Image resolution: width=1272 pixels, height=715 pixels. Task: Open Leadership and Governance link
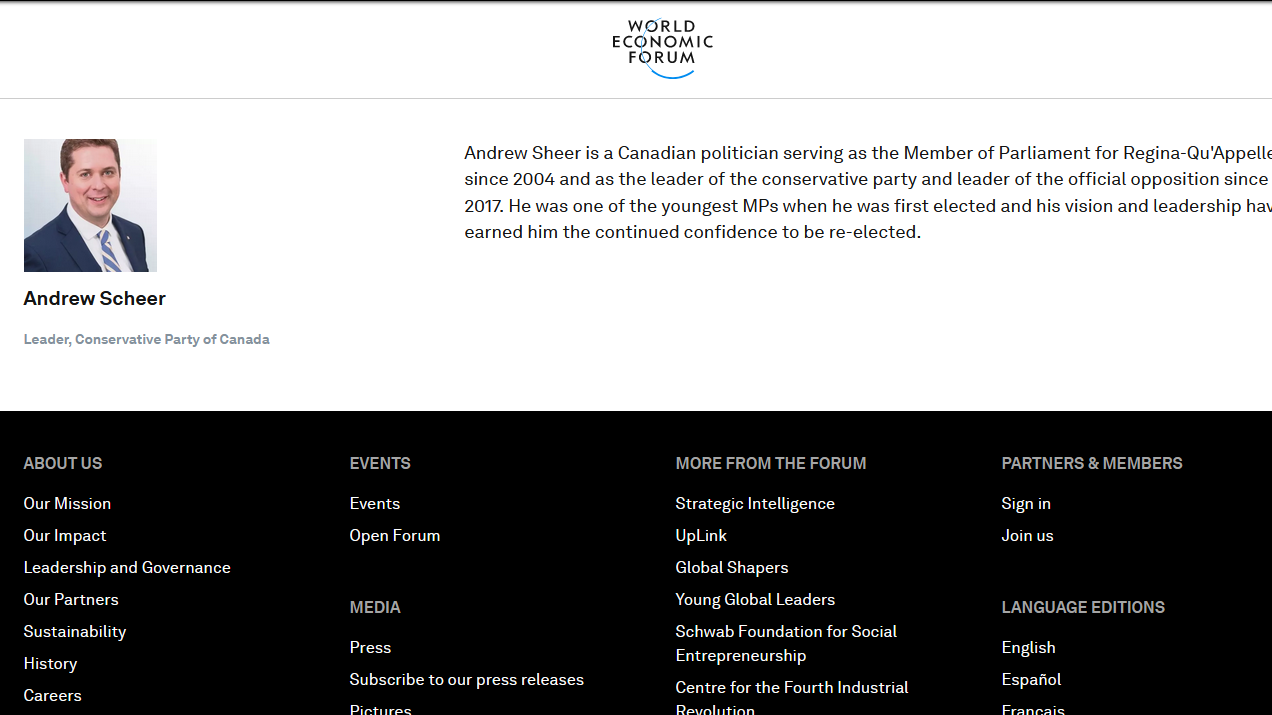point(127,567)
